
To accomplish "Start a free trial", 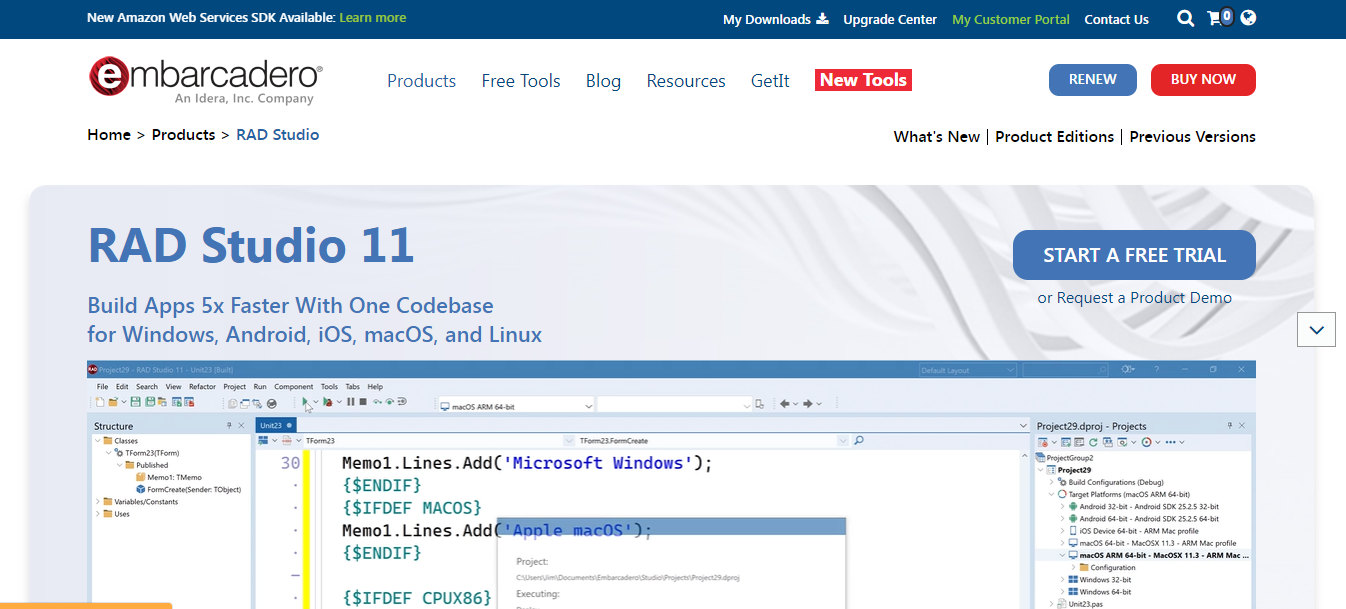I will coord(1134,255).
